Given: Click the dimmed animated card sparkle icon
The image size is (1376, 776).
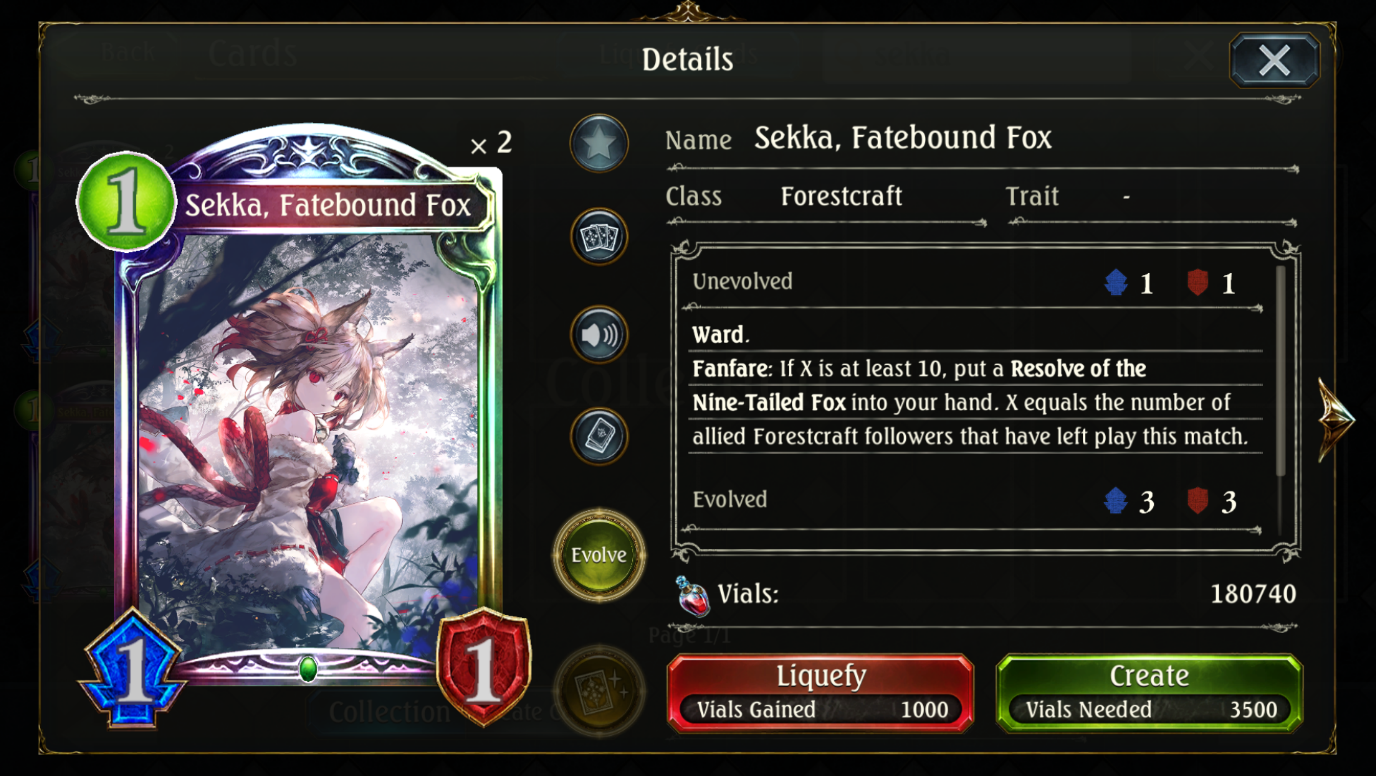Looking at the screenshot, I should click(x=599, y=690).
